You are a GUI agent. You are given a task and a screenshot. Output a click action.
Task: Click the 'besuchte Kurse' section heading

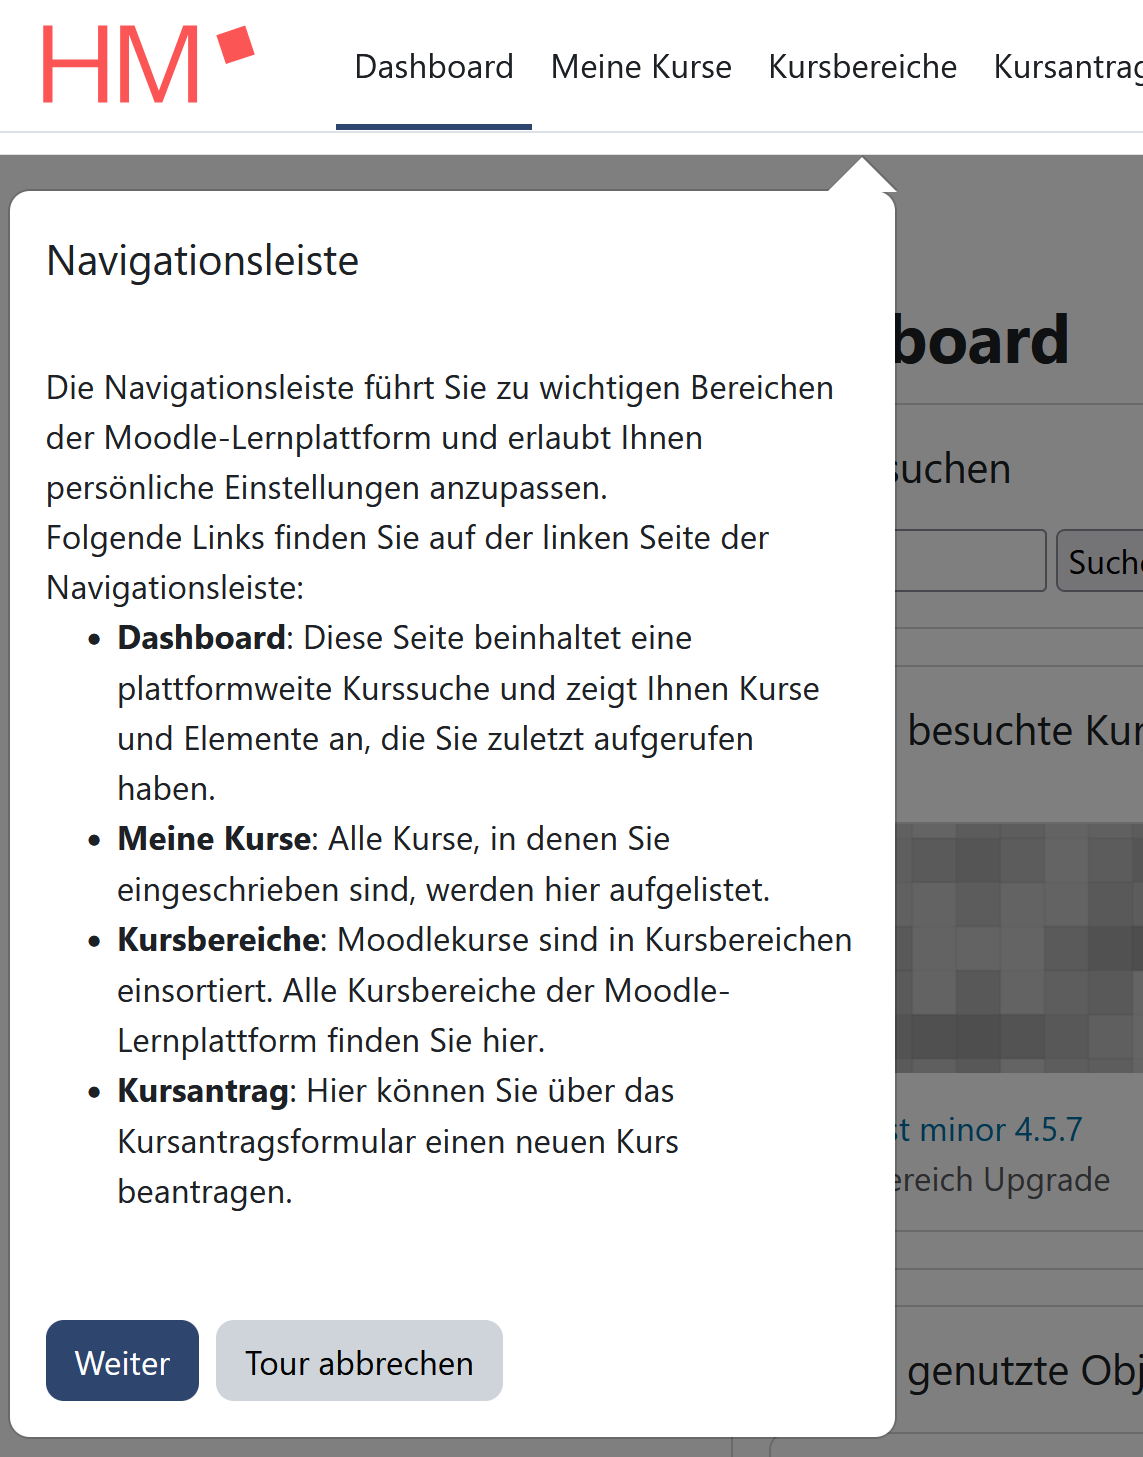[1022, 731]
